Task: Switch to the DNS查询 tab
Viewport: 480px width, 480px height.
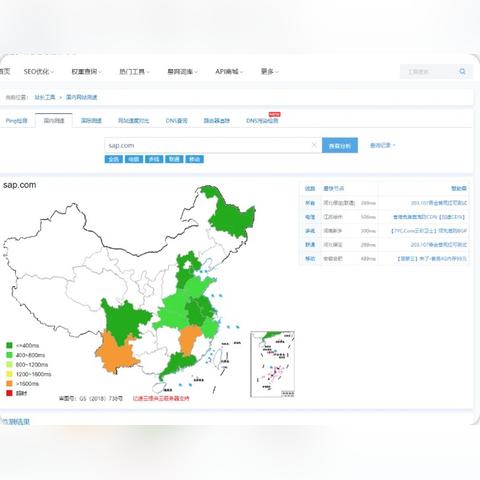Action: (176, 121)
